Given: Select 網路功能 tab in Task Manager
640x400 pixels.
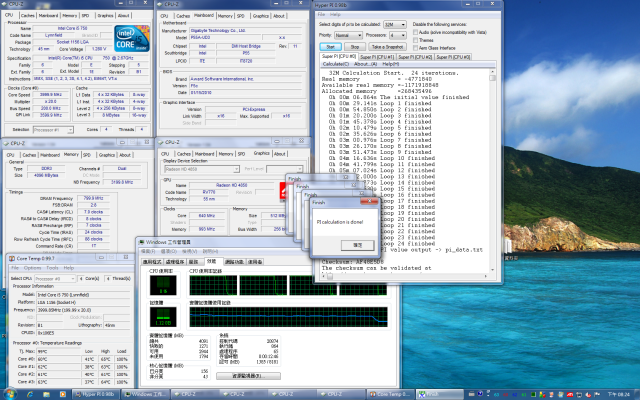Looking at the screenshot, I should point(234,262).
